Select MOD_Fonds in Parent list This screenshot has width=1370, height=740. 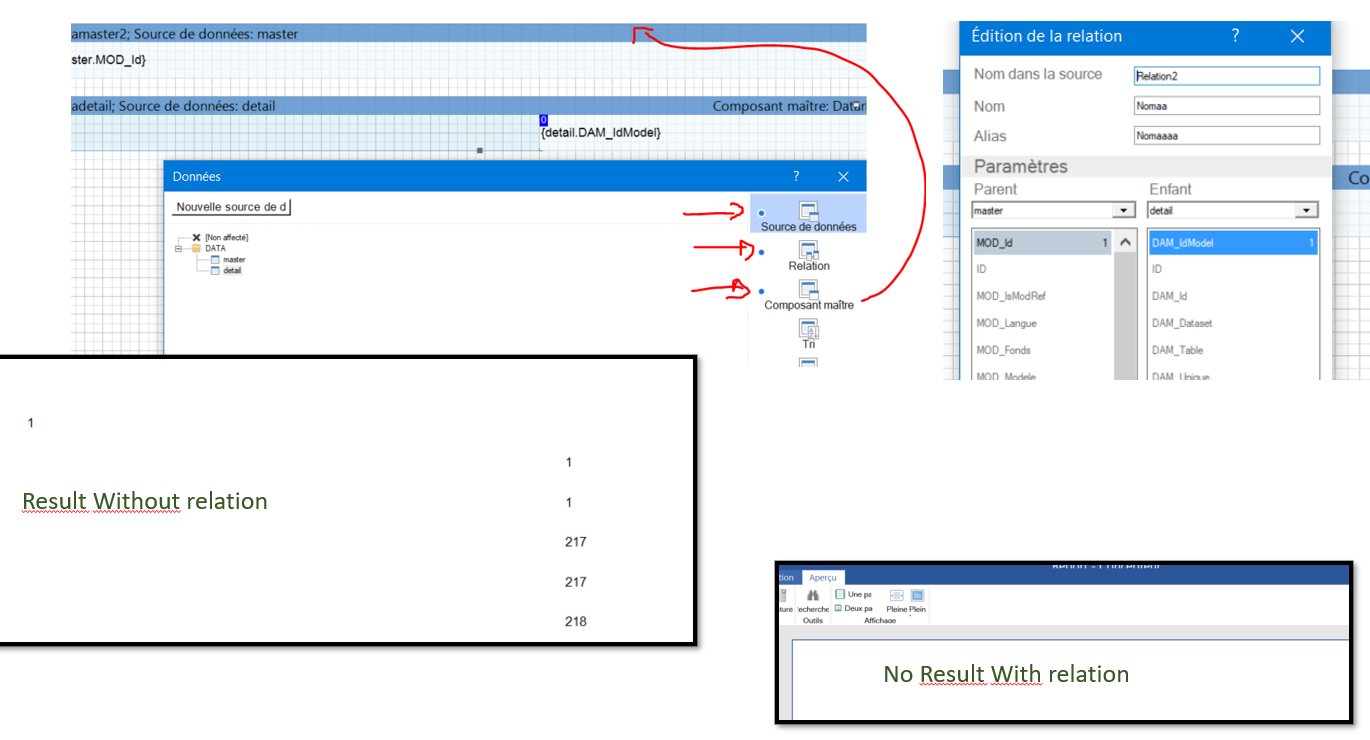pyautogui.click(x=1042, y=350)
